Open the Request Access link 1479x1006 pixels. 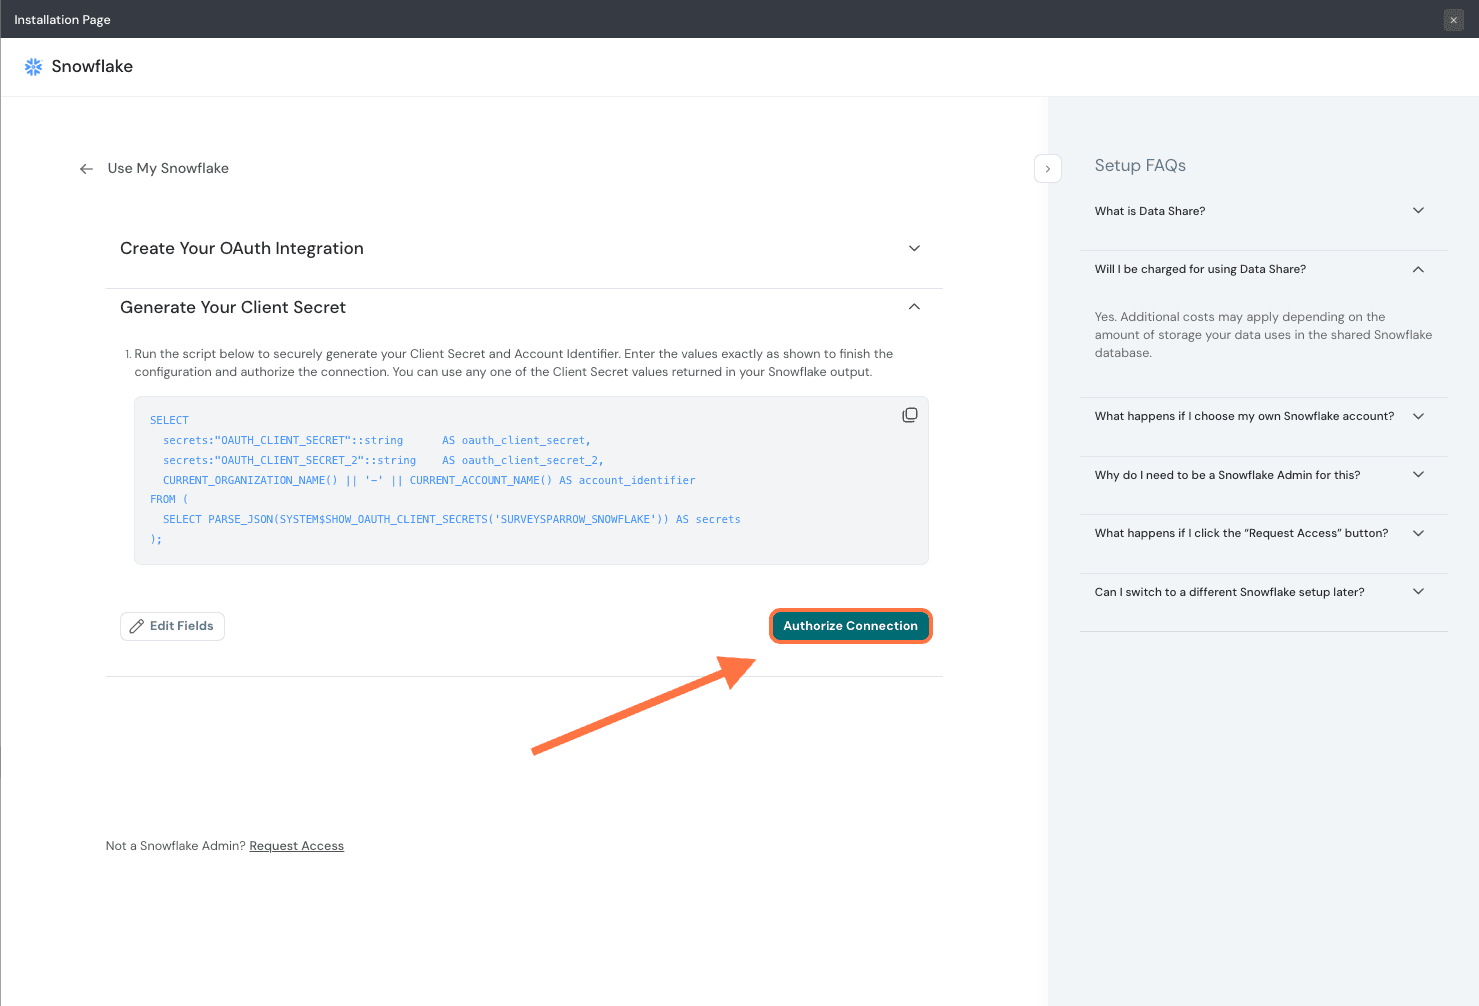[x=296, y=846]
